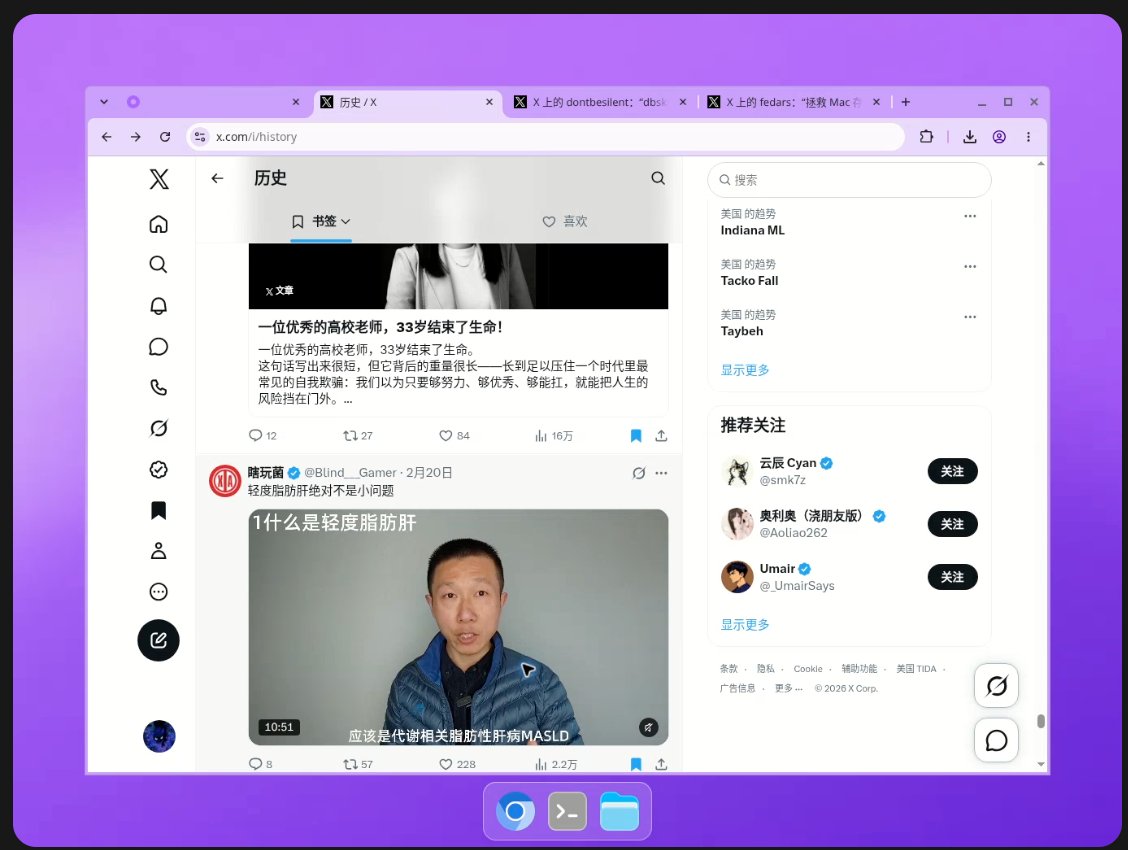Viewport: 1128px width, 850px height.
Task: Open options for Taybeh trend
Action: pos(970,316)
